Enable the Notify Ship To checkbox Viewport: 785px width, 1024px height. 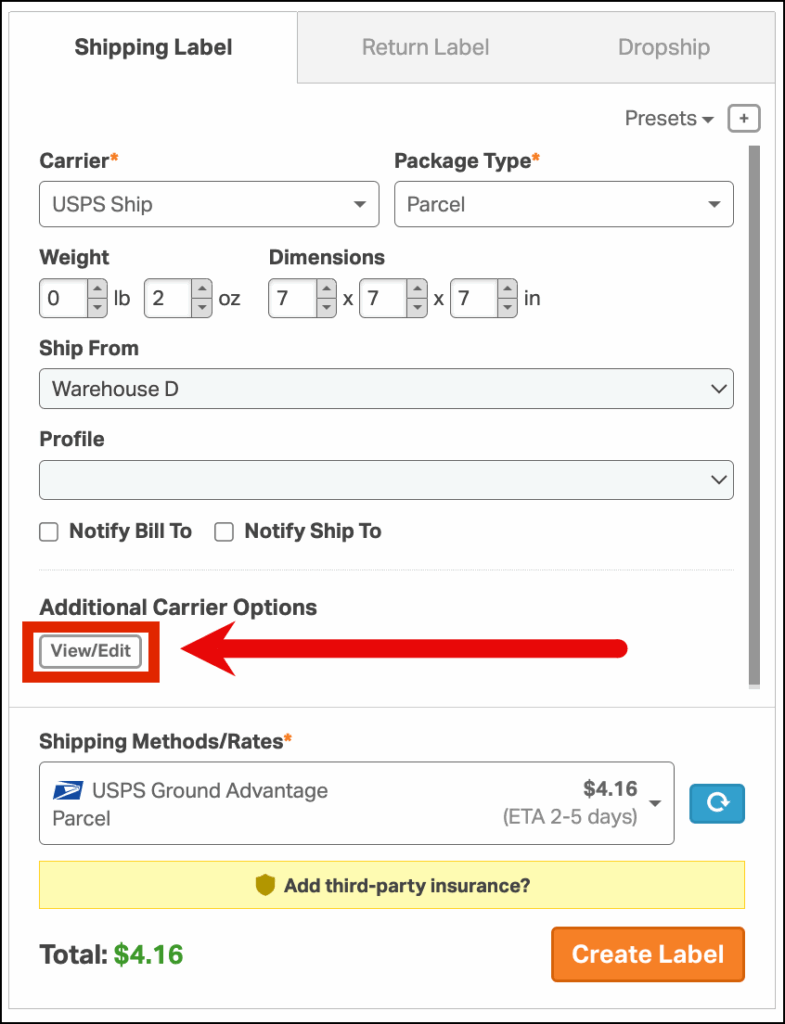click(224, 532)
